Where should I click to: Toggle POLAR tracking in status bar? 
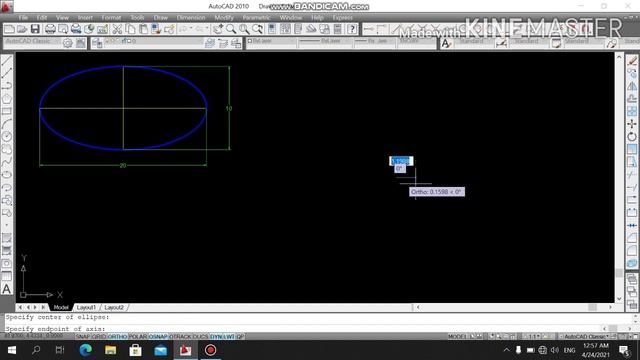(x=138, y=337)
